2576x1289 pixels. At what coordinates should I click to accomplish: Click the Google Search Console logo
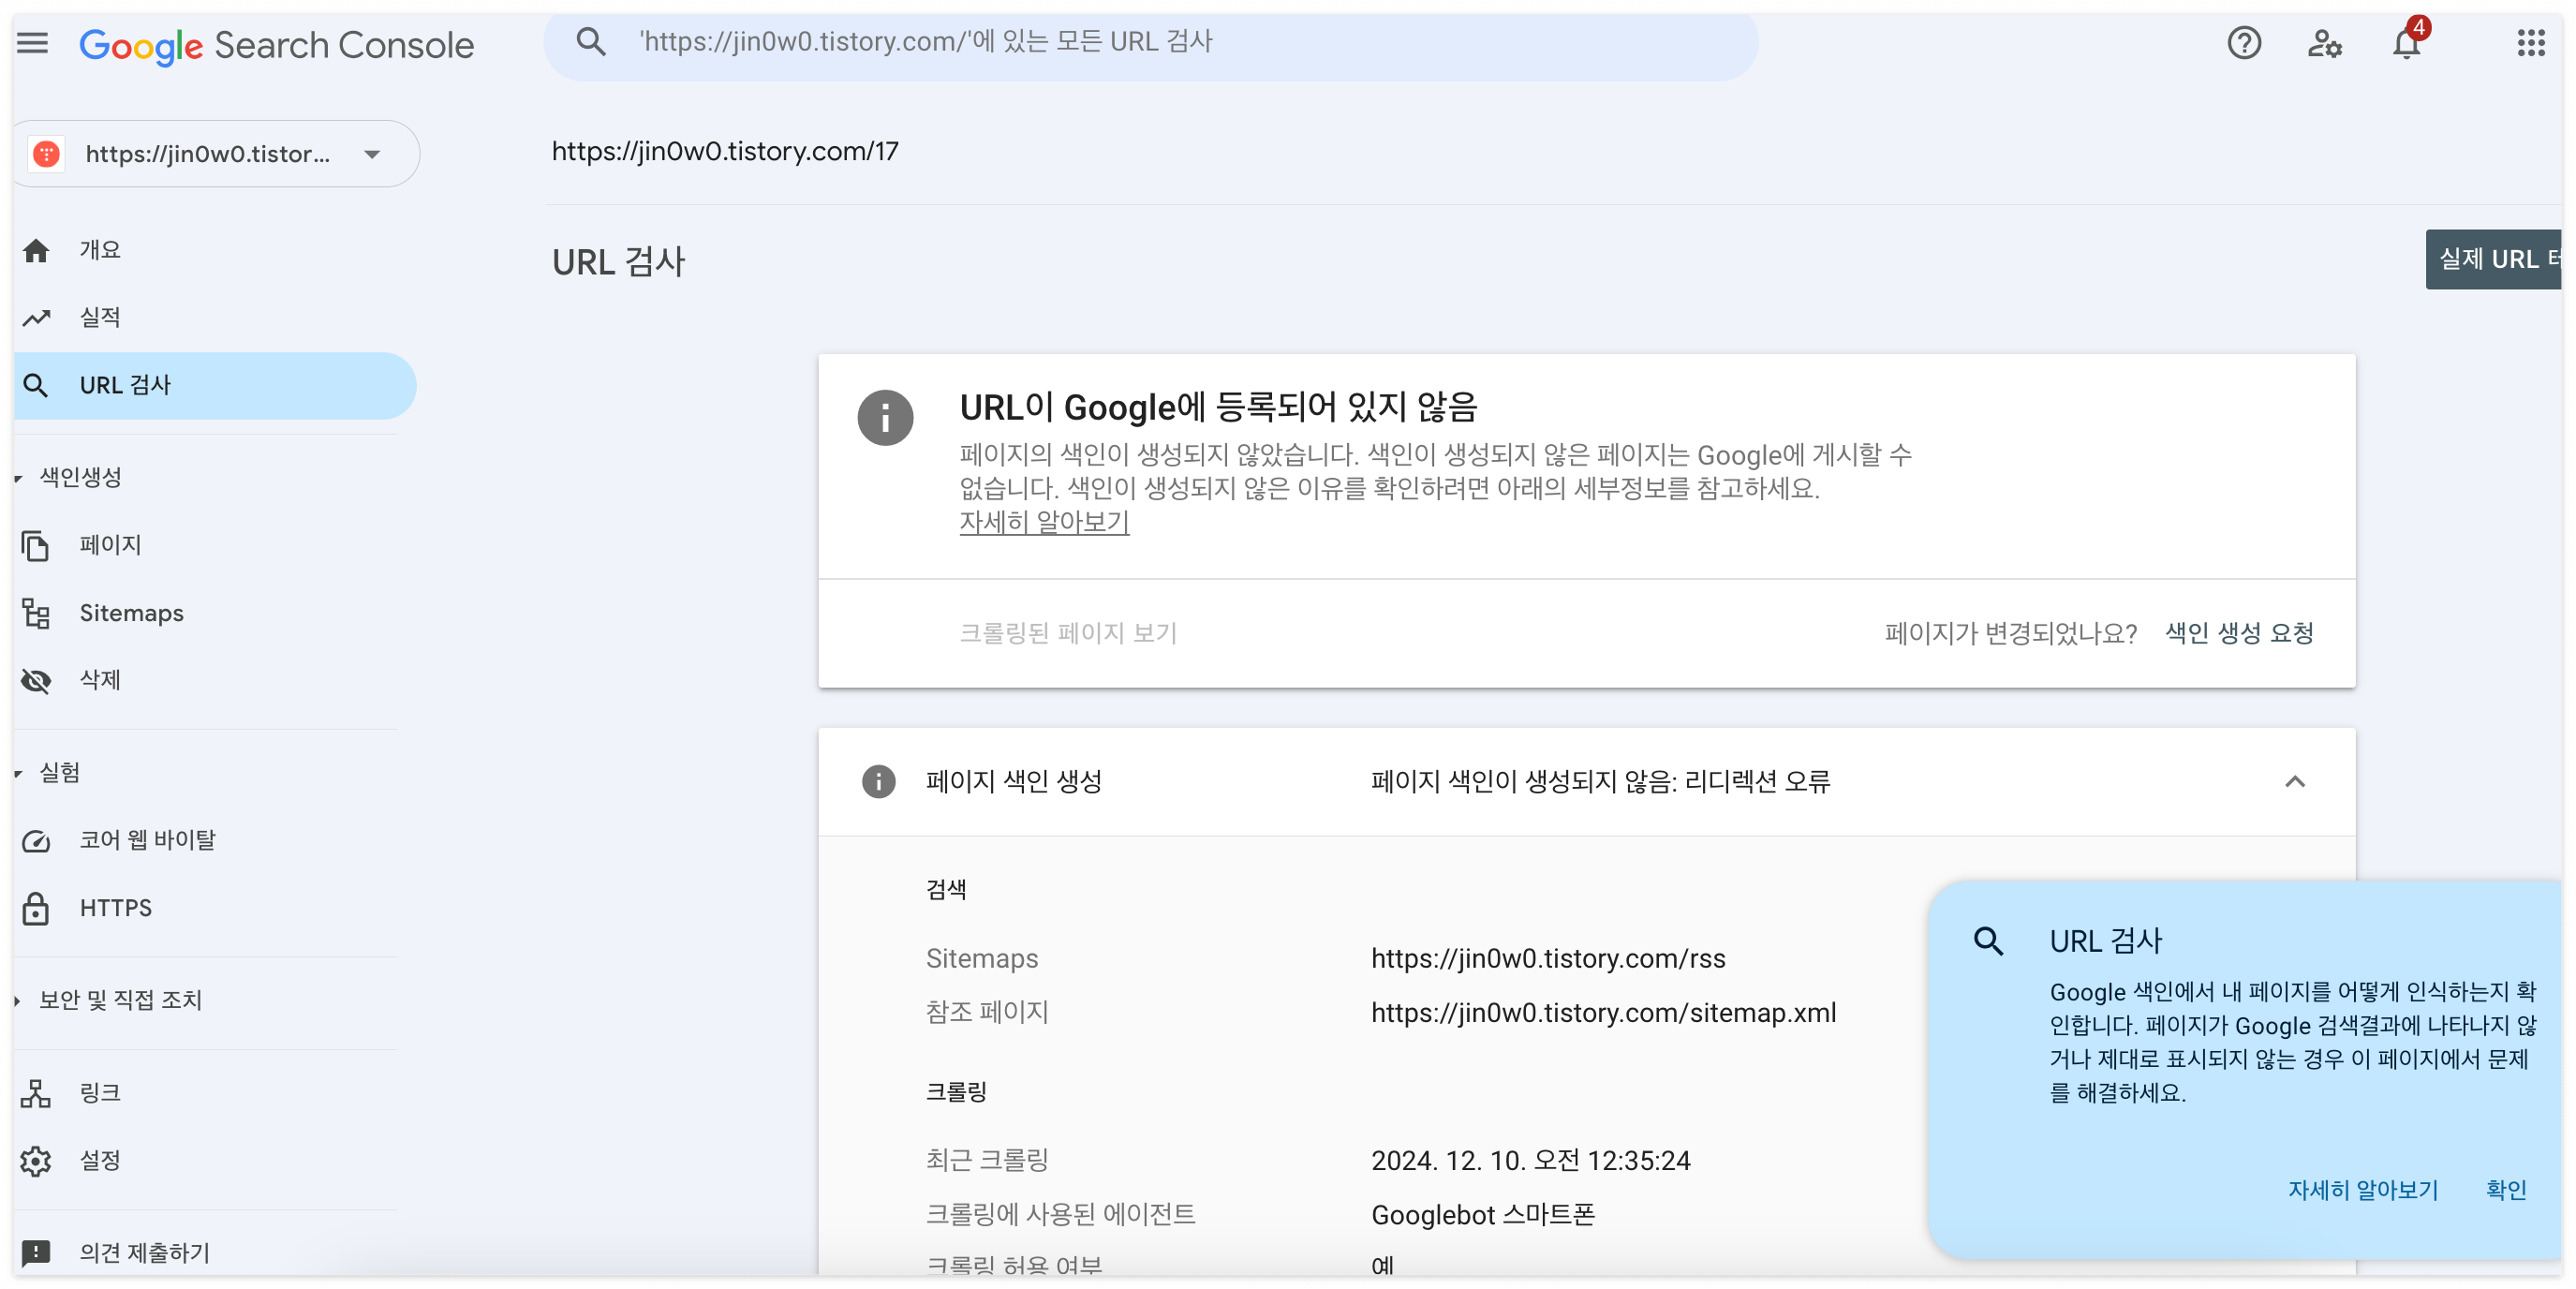click(x=276, y=44)
